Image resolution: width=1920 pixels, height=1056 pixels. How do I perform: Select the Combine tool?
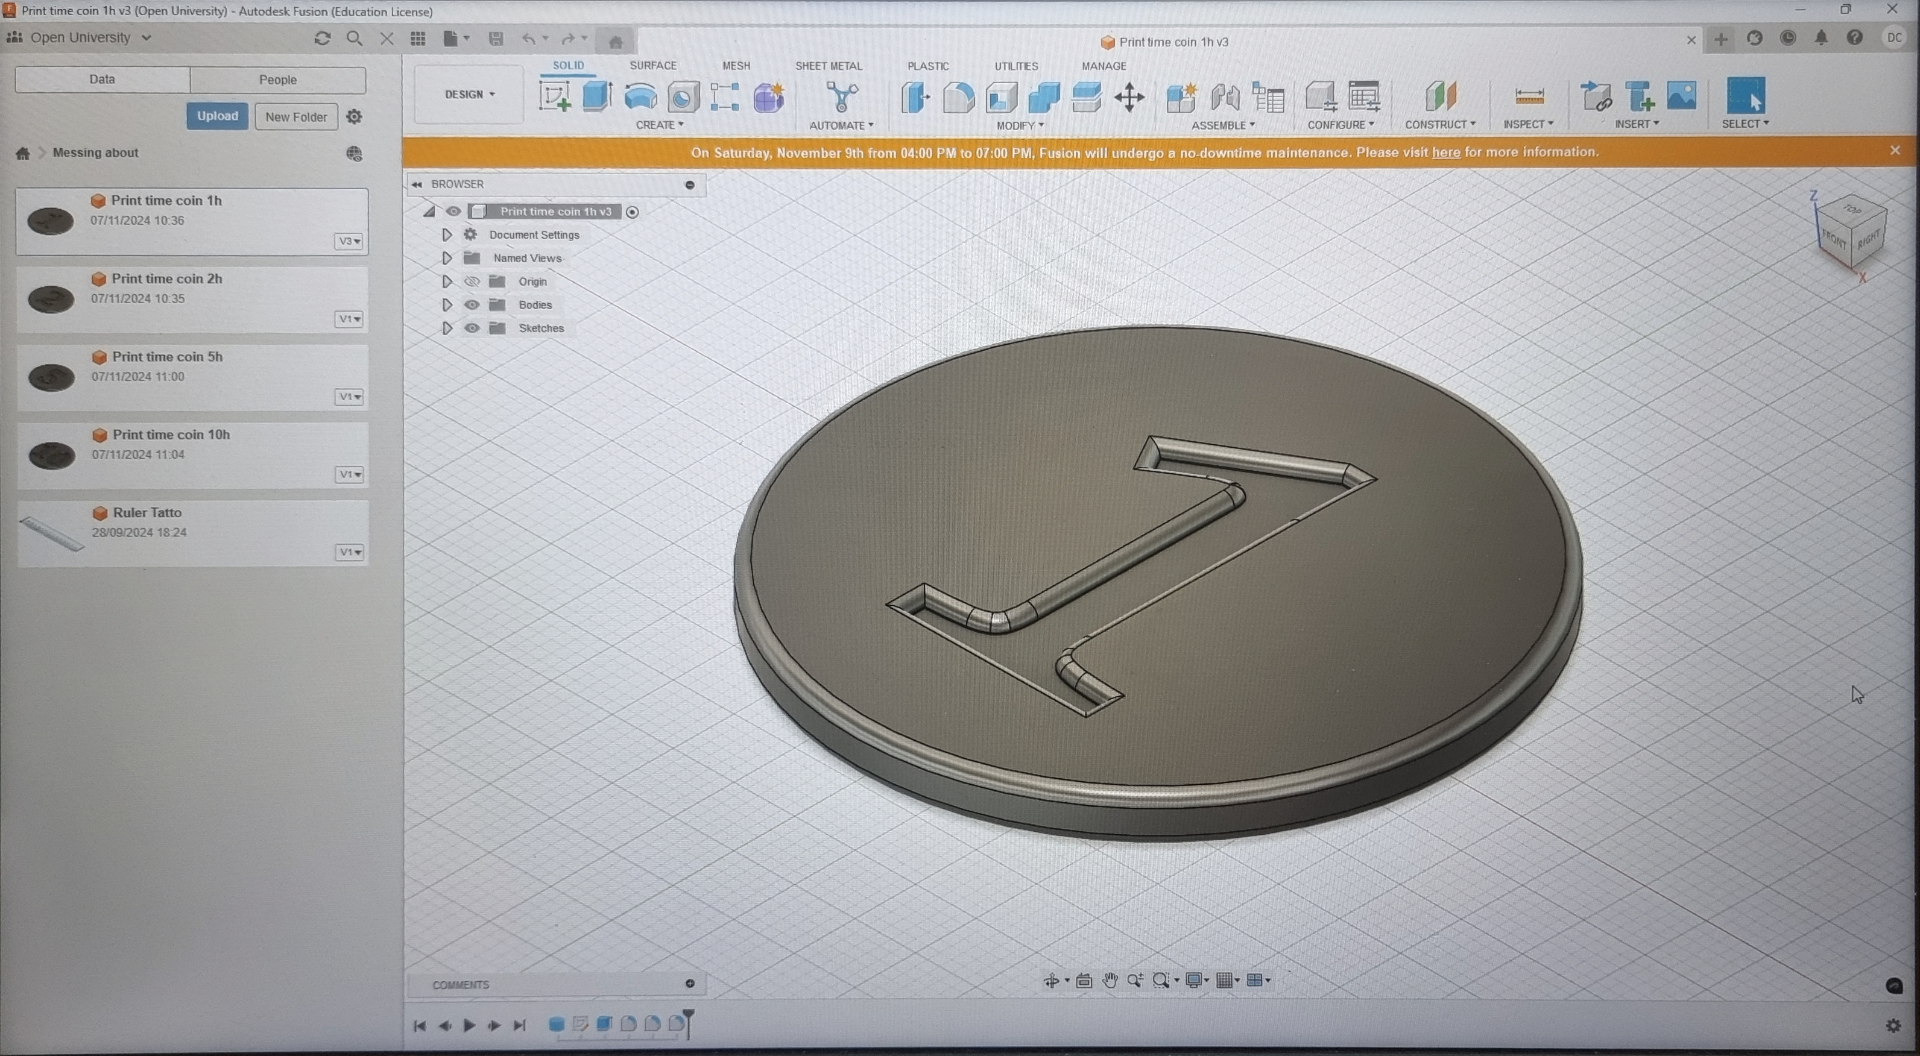coord(1044,97)
